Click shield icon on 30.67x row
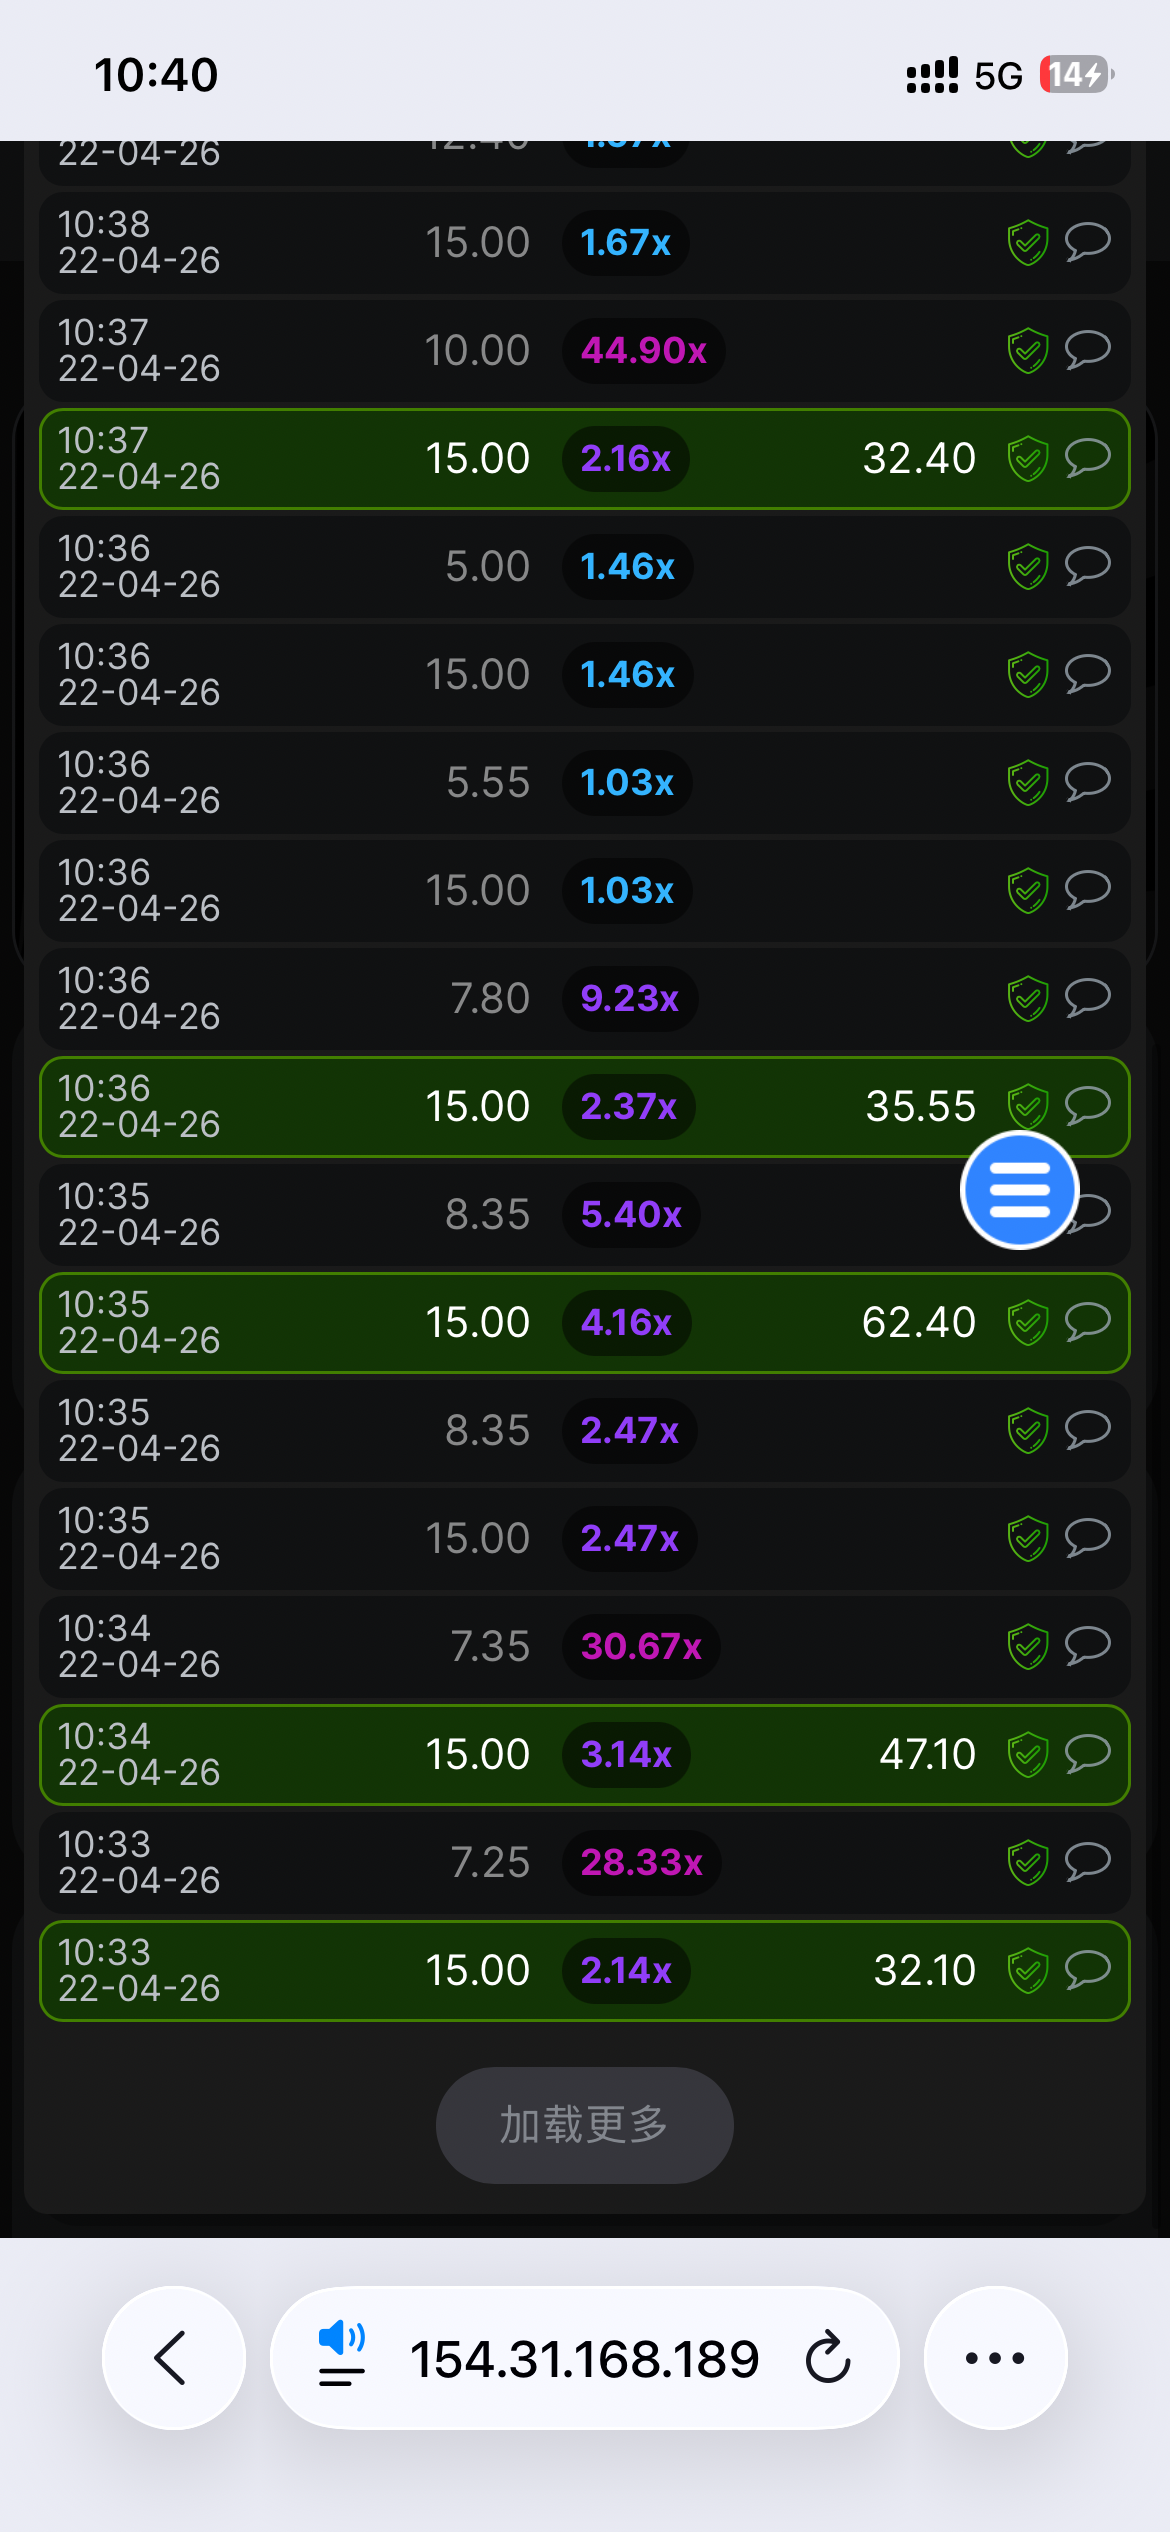Screen dimensions: 1170x2532 1027,1647
